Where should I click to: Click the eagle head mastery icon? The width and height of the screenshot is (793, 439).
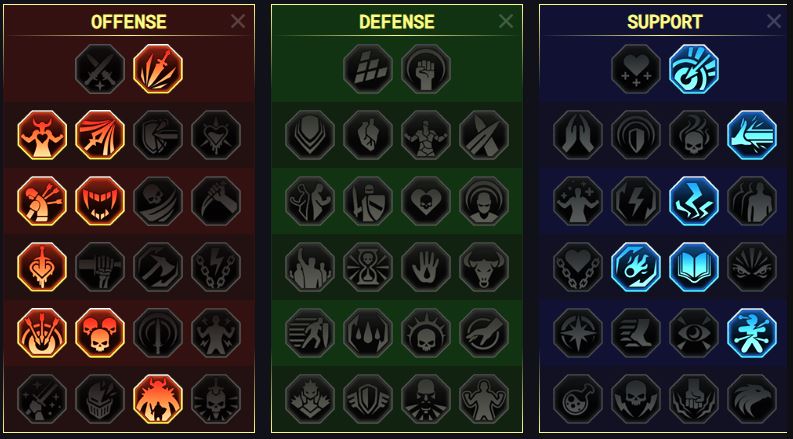tap(752, 399)
